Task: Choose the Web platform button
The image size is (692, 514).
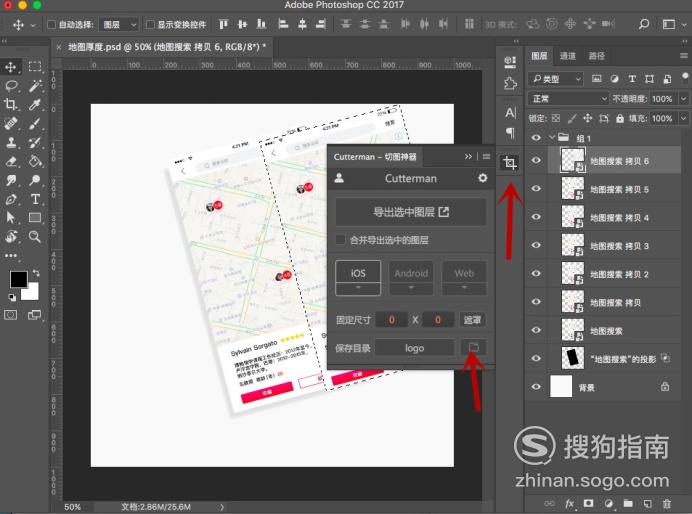Action: [464, 273]
